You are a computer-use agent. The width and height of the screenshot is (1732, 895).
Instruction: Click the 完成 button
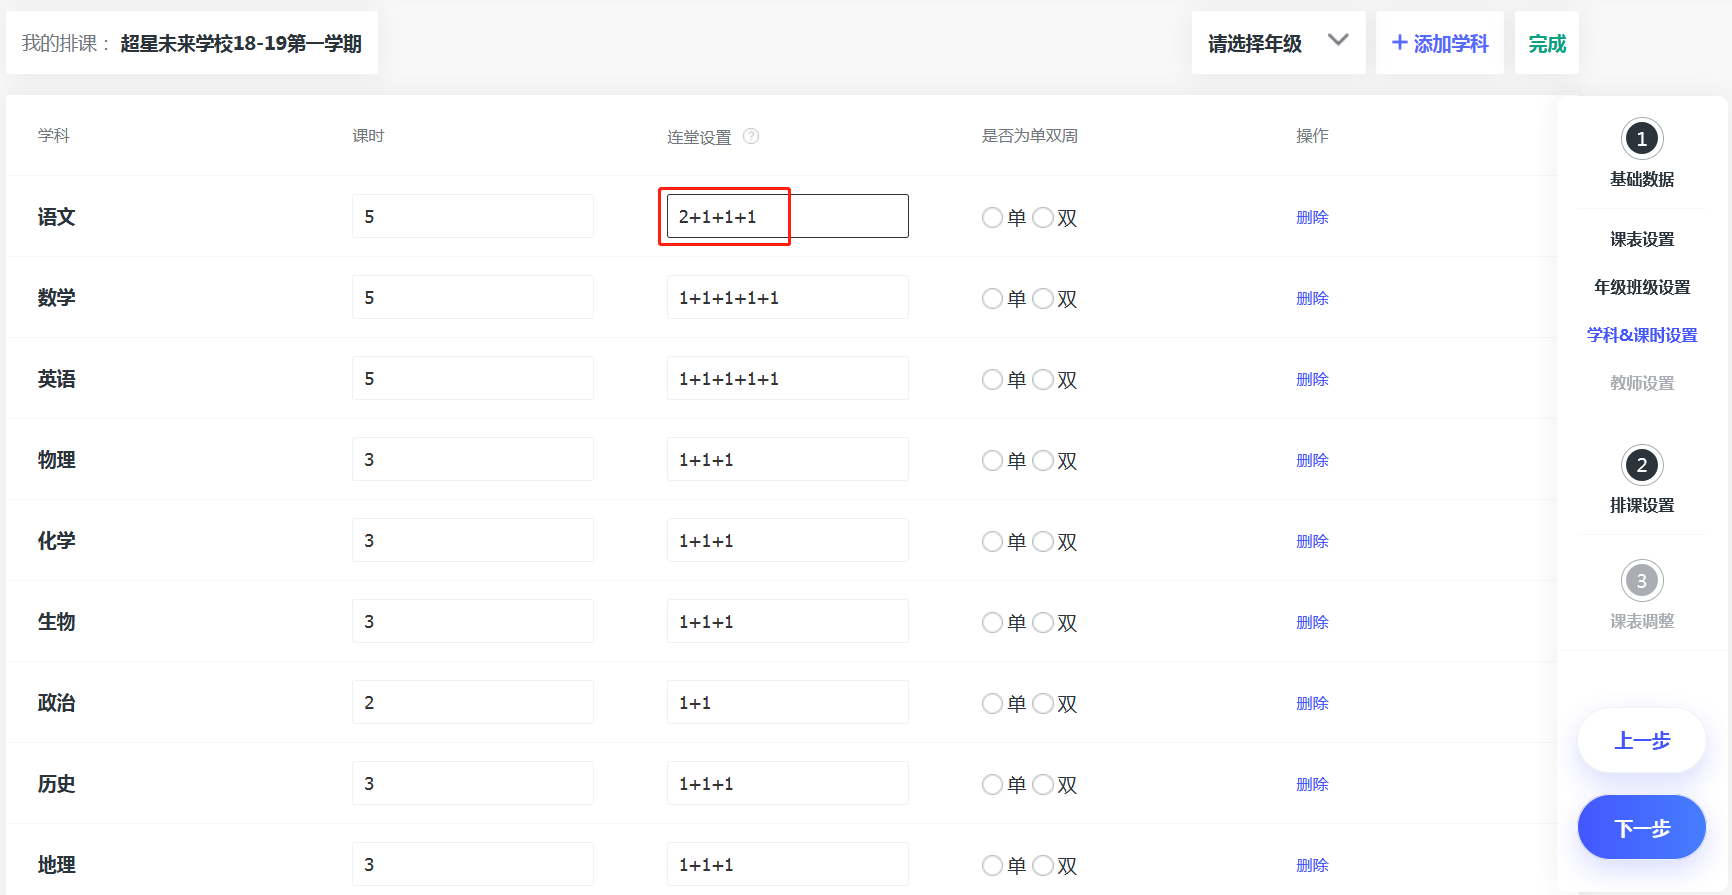1546,44
